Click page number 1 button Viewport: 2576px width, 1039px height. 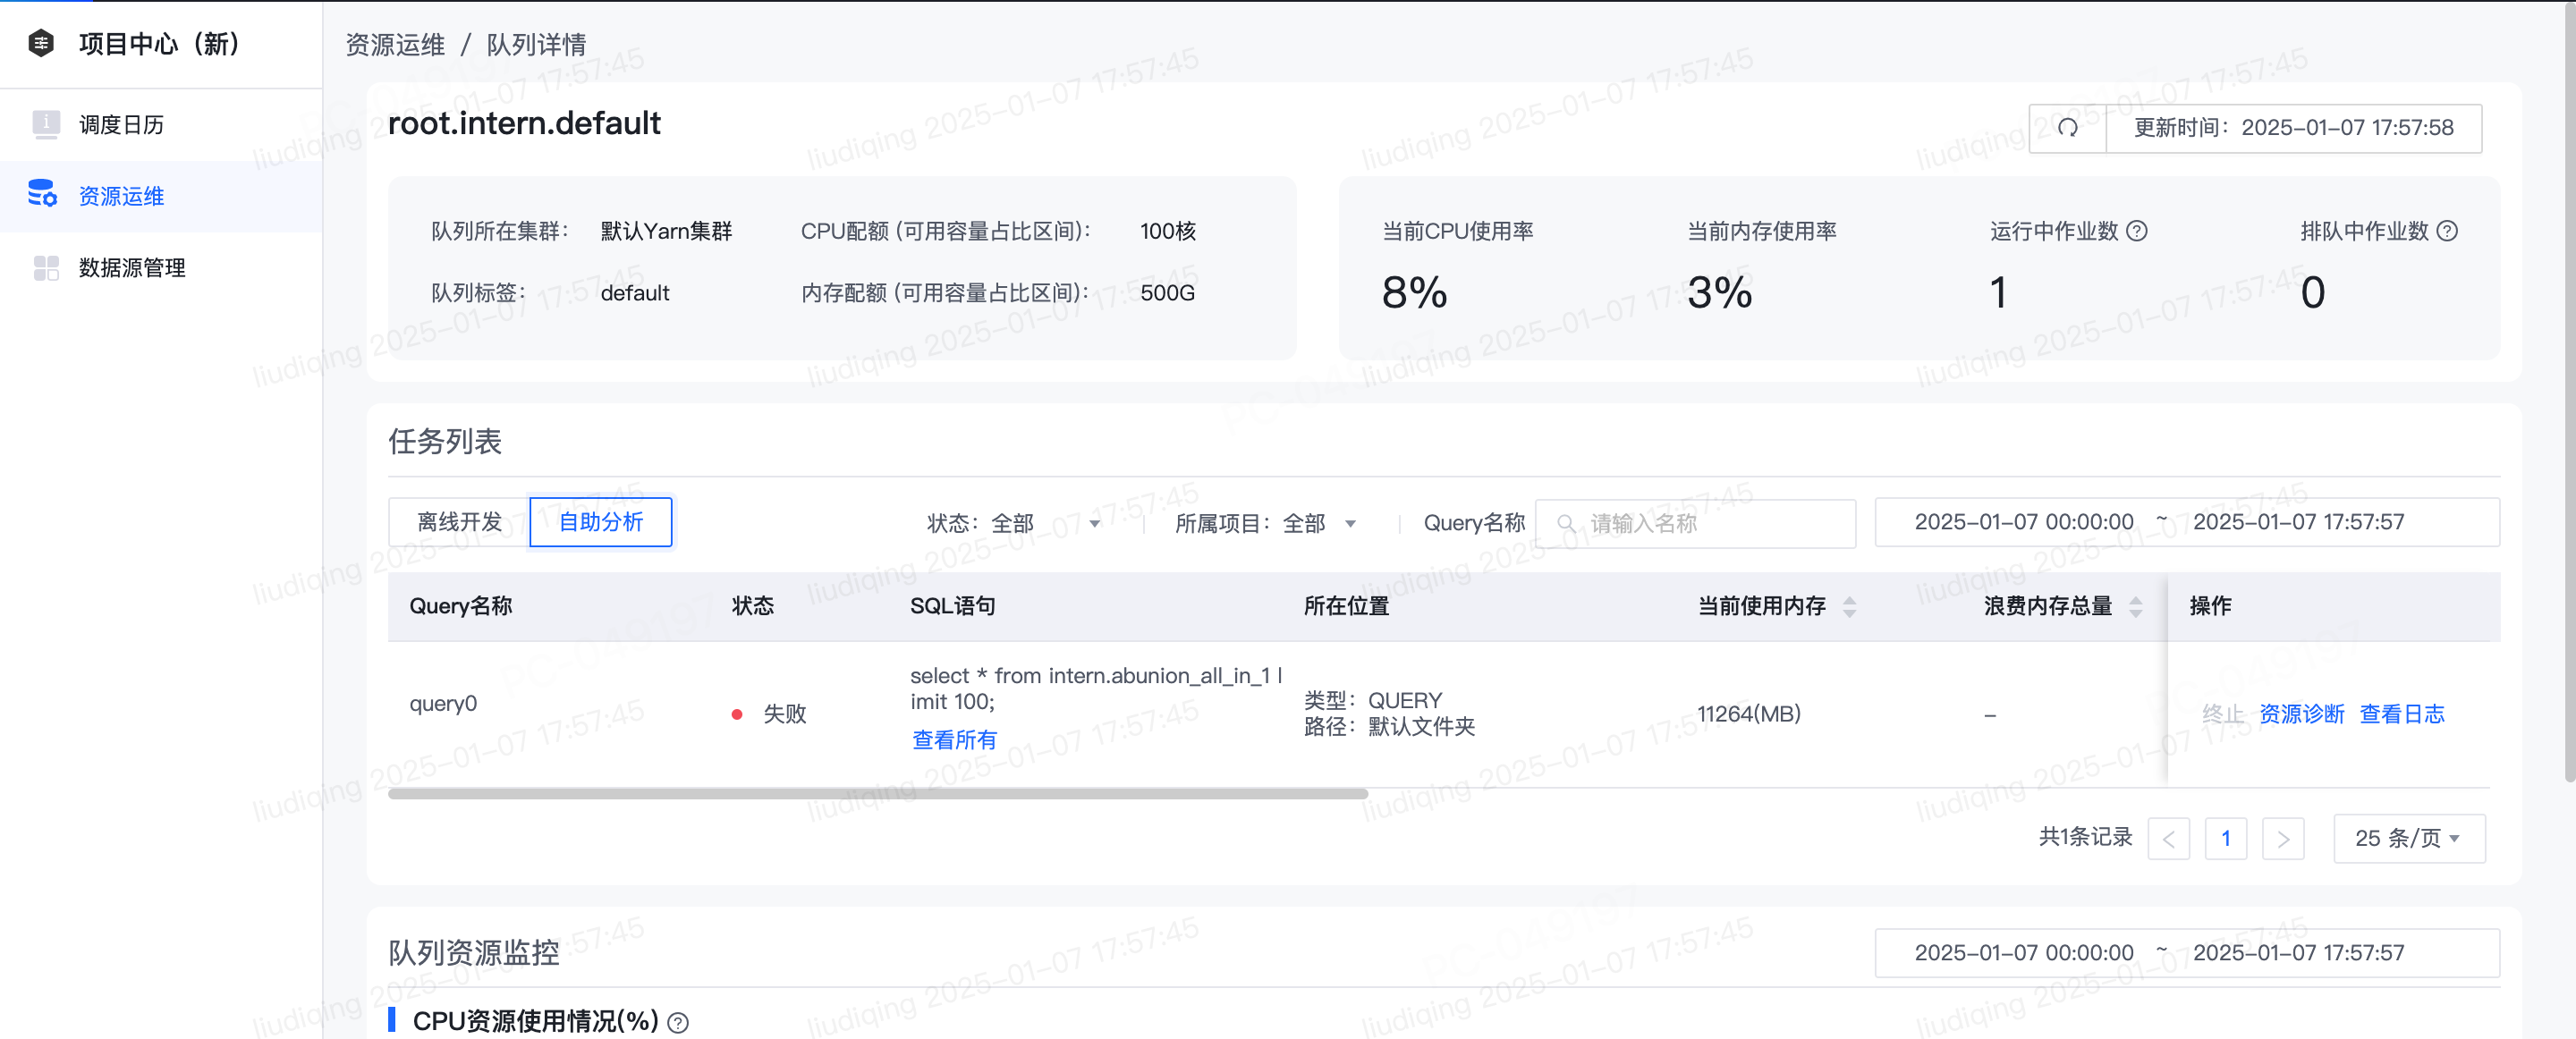pos(2225,838)
